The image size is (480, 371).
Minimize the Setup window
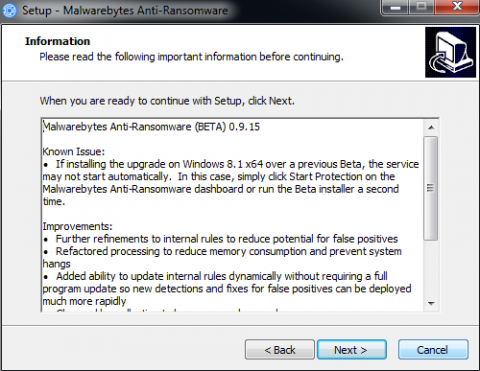(x=395, y=7)
